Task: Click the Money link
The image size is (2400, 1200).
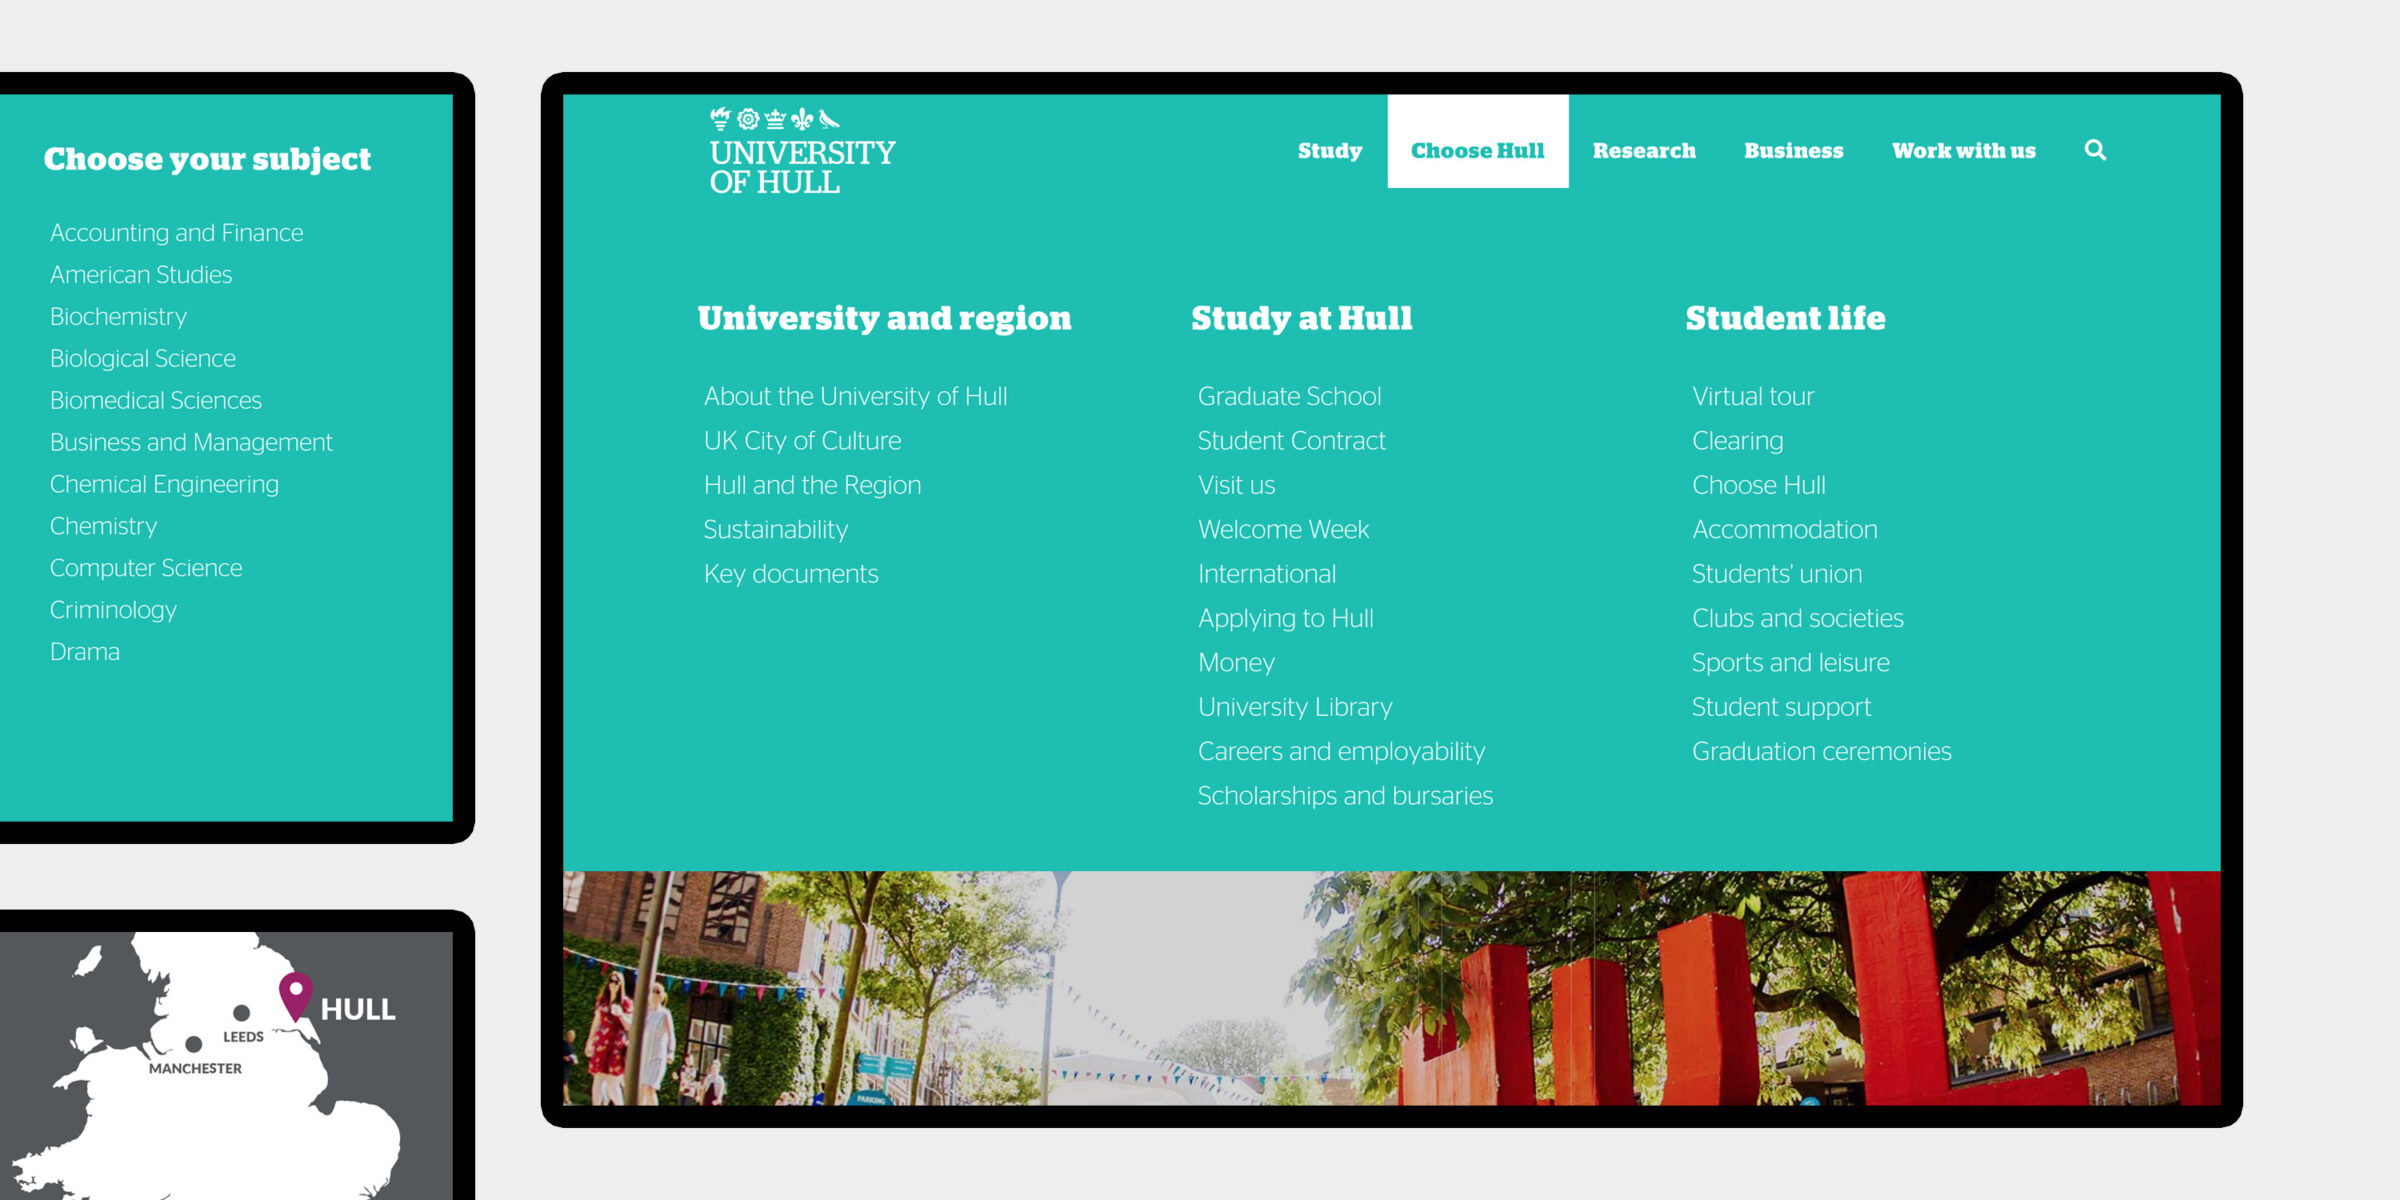Action: [x=1236, y=663]
